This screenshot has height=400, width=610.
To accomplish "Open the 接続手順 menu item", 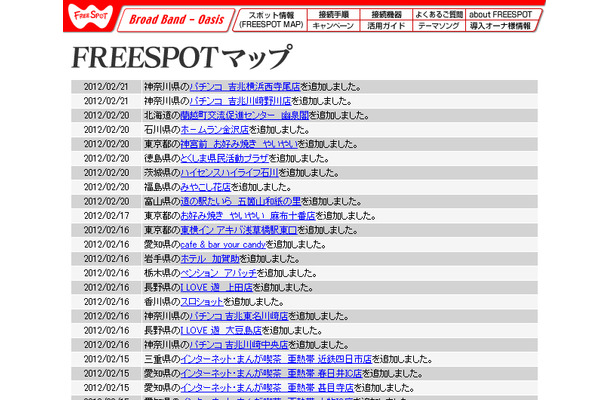I will [x=333, y=14].
